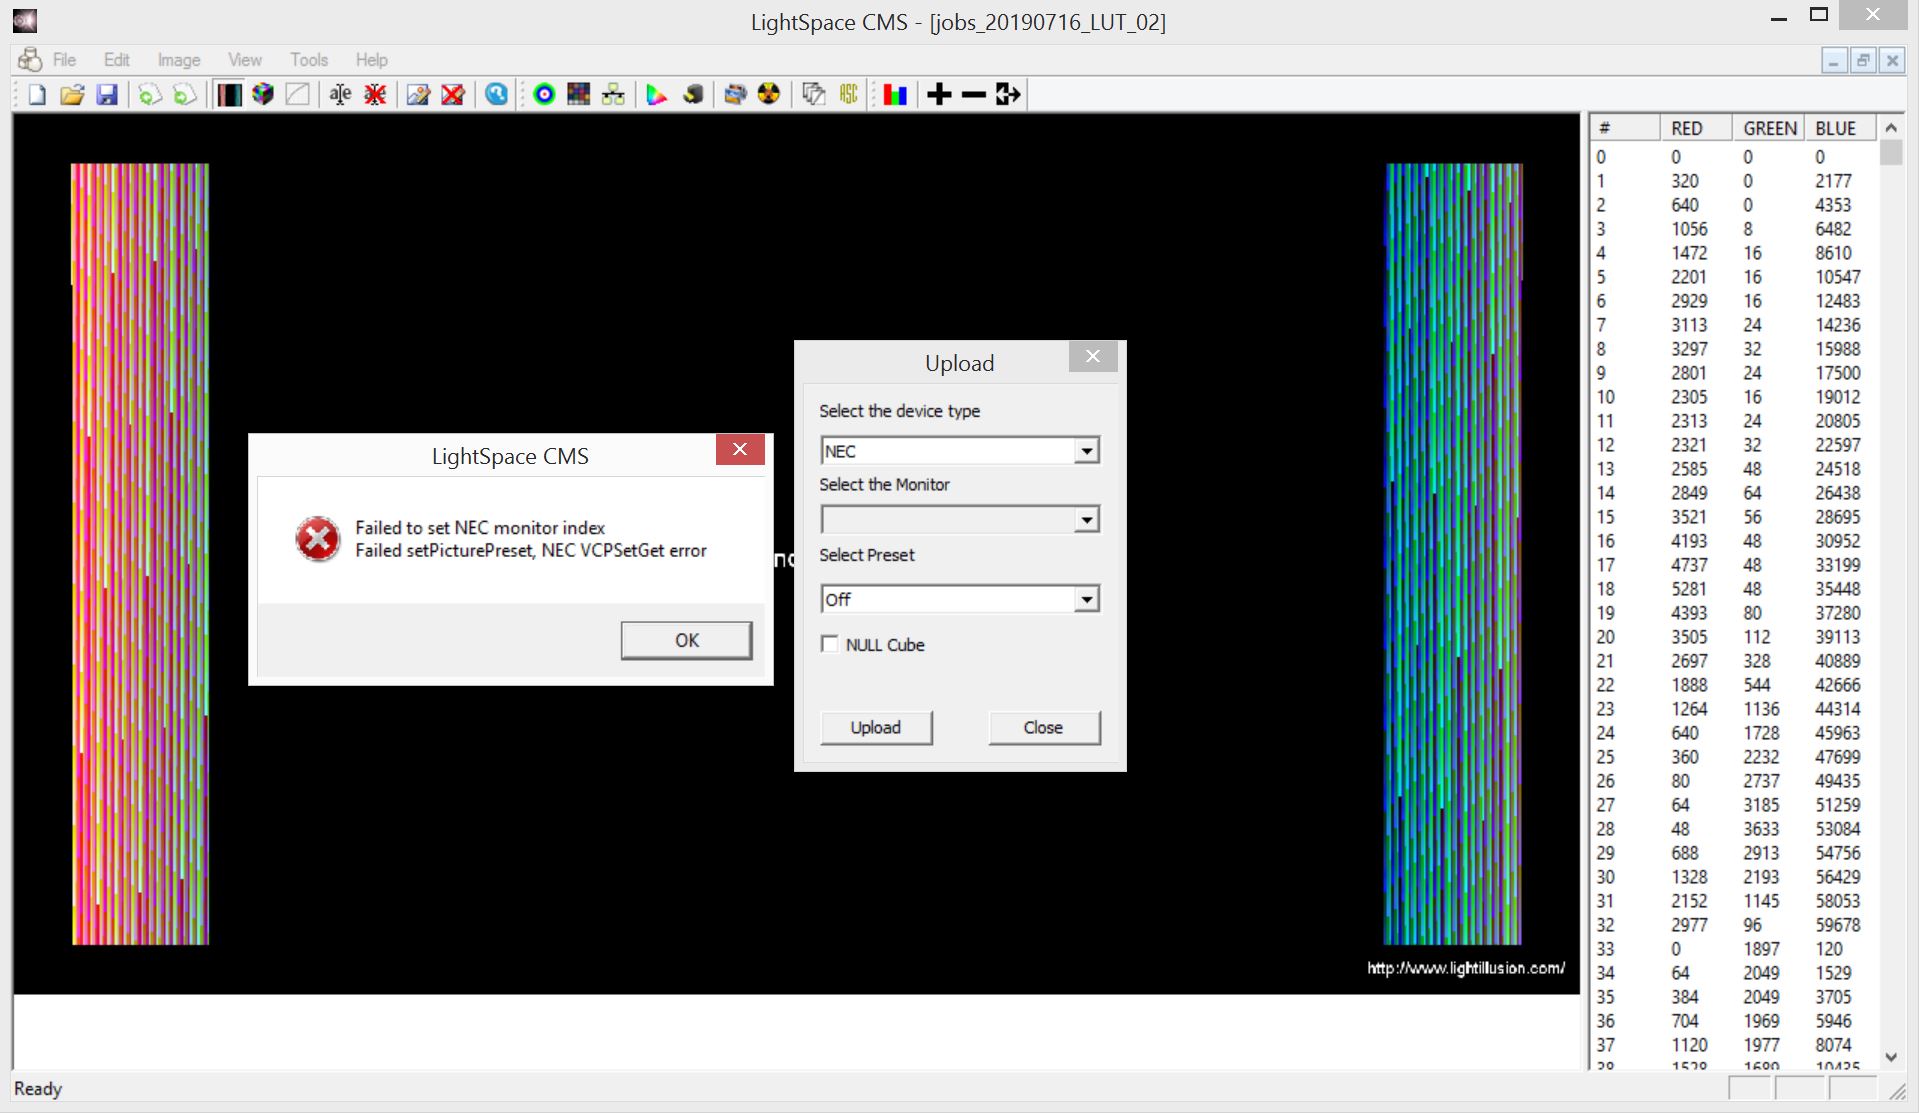Expand the Select Preset dropdown showing Off
Image resolution: width=1919 pixels, height=1113 pixels.
click(1087, 599)
